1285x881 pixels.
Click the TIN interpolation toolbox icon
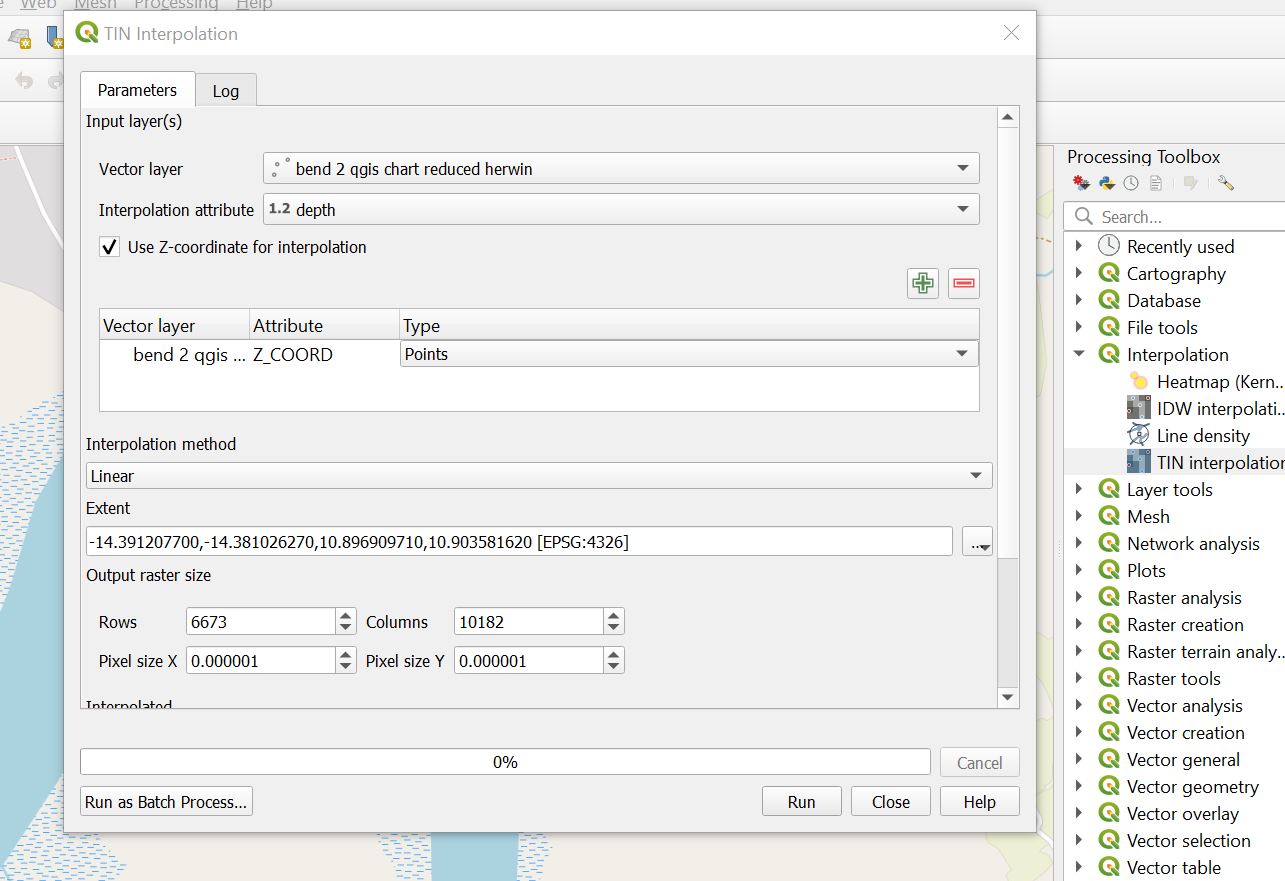(1138, 462)
